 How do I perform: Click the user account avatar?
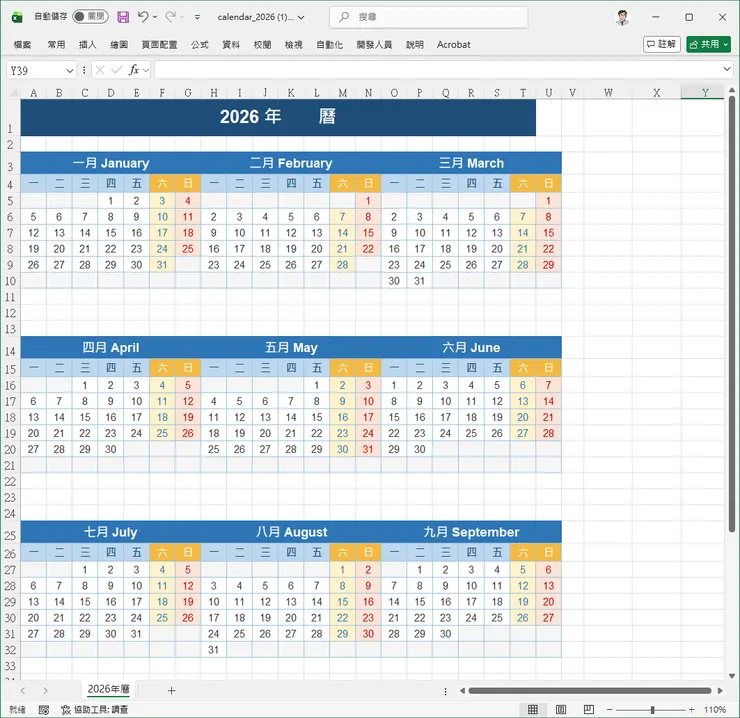[622, 17]
